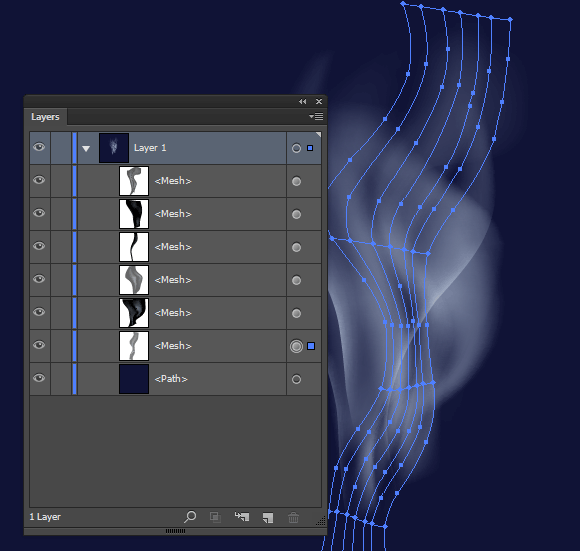The height and width of the screenshot is (551, 580).
Task: Toggle visibility of the Path item
Action: (39, 378)
